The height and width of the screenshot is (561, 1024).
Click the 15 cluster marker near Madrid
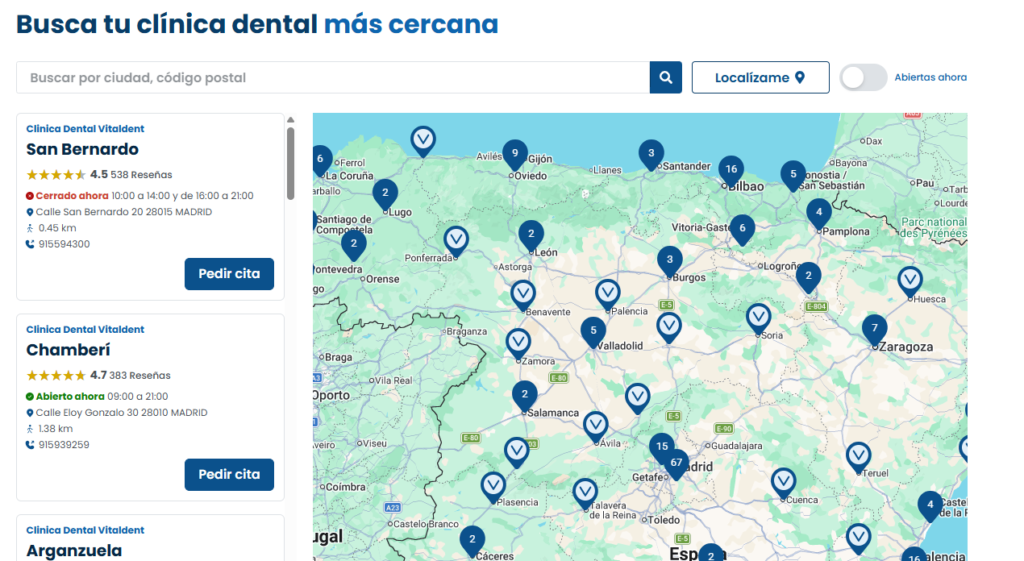pyautogui.click(x=662, y=447)
